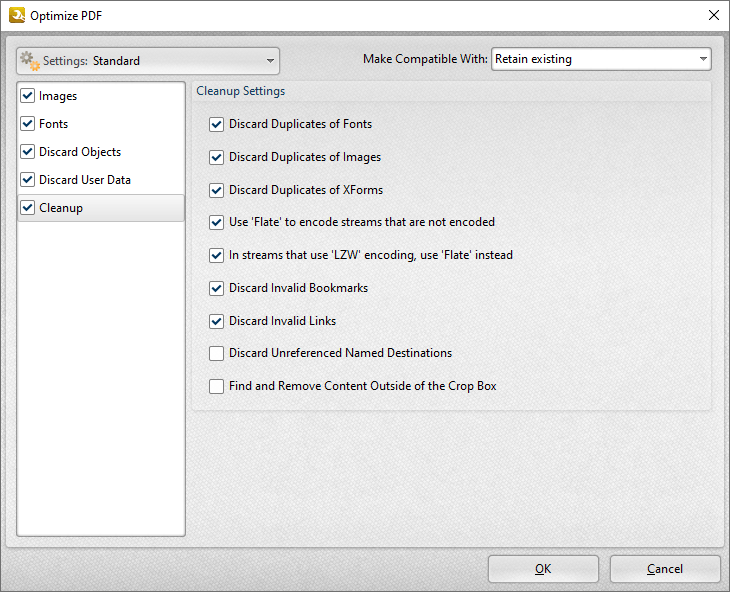Uncheck Discard Duplicates of Fonts
The height and width of the screenshot is (592, 730).
(x=216, y=124)
